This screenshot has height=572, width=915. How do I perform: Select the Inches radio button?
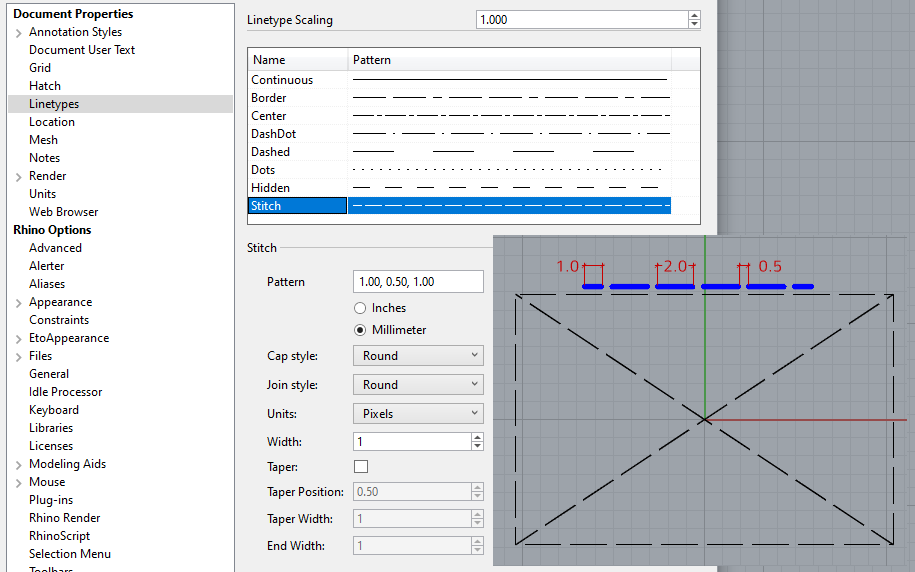360,308
